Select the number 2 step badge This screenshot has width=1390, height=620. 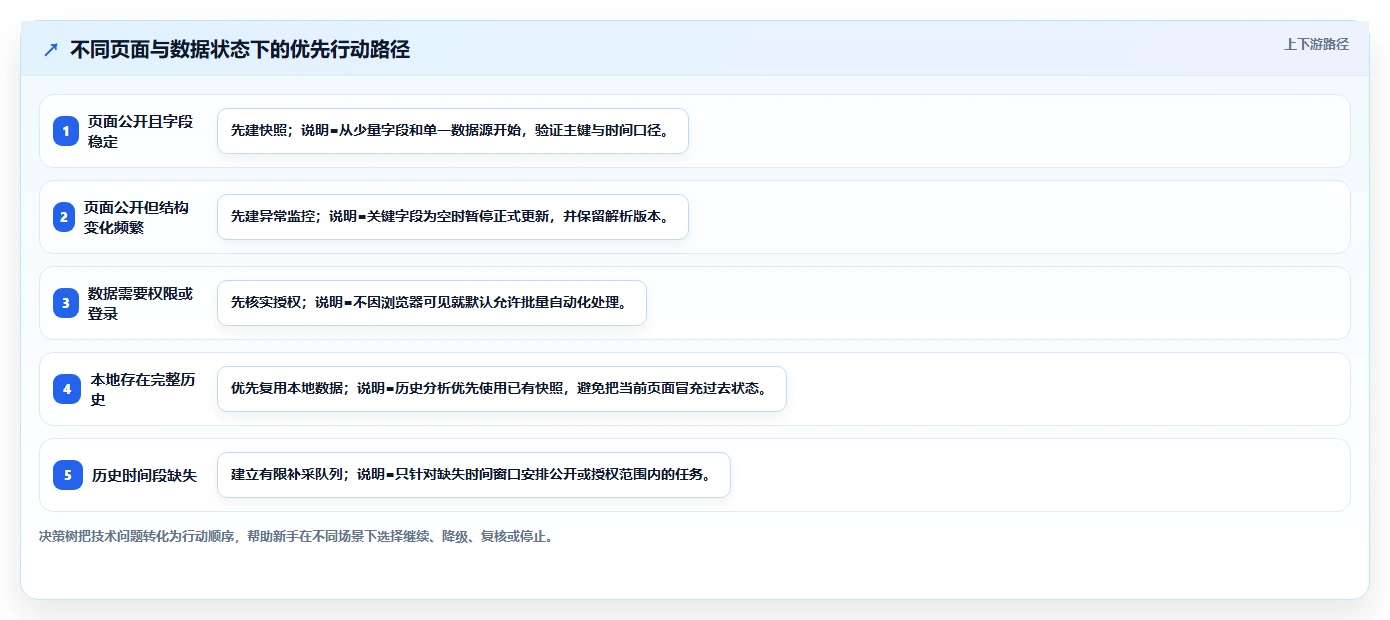coord(64,217)
